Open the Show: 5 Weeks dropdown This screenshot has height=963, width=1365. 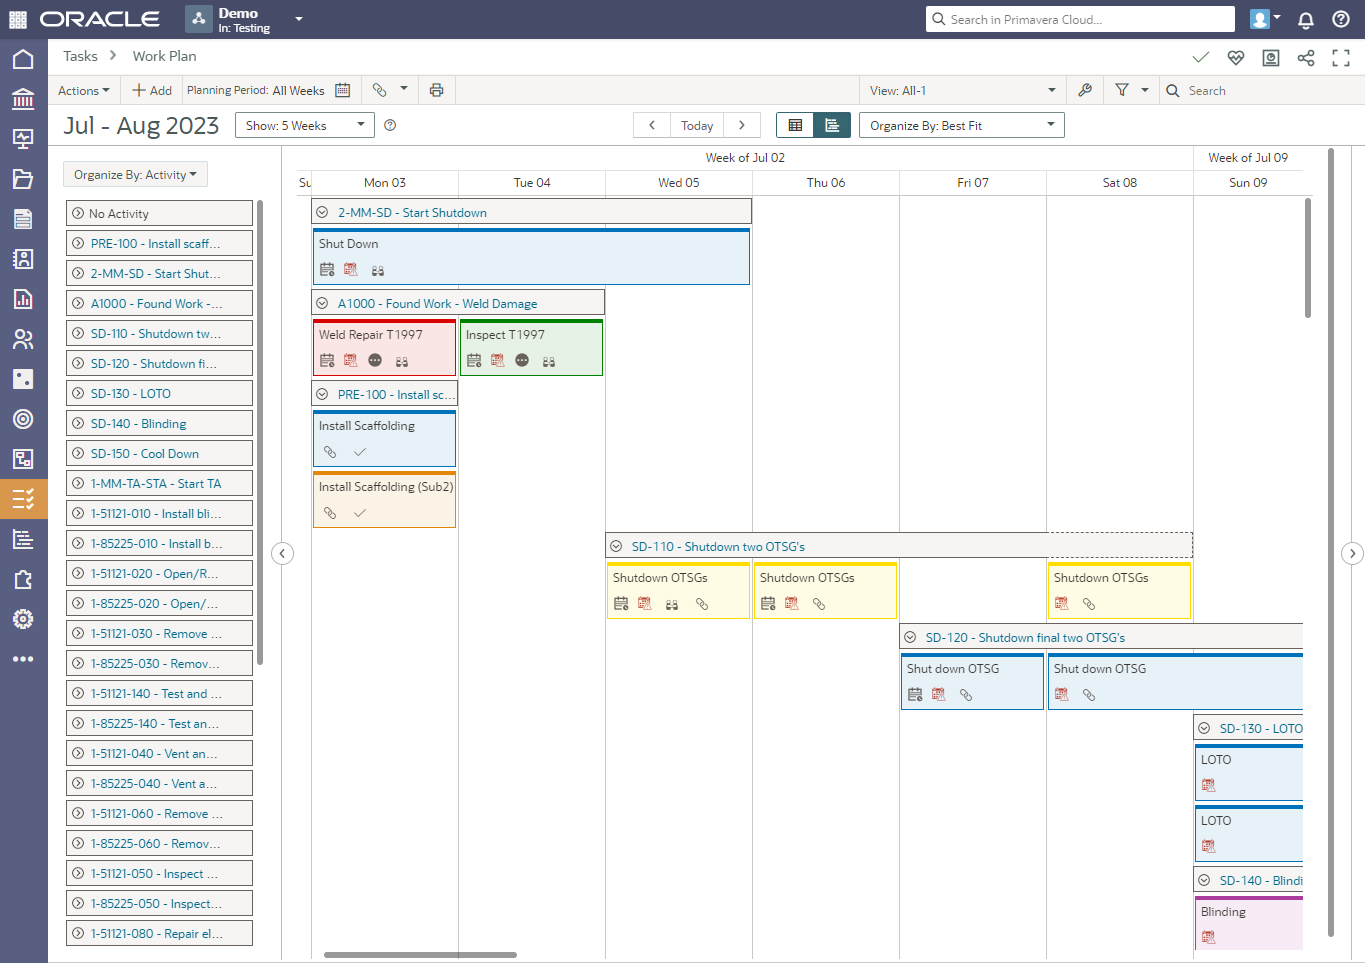tap(305, 125)
